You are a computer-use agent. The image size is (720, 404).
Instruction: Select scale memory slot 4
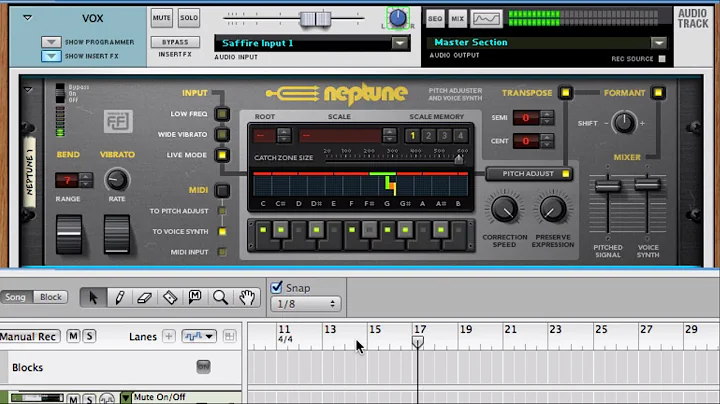tap(460, 135)
